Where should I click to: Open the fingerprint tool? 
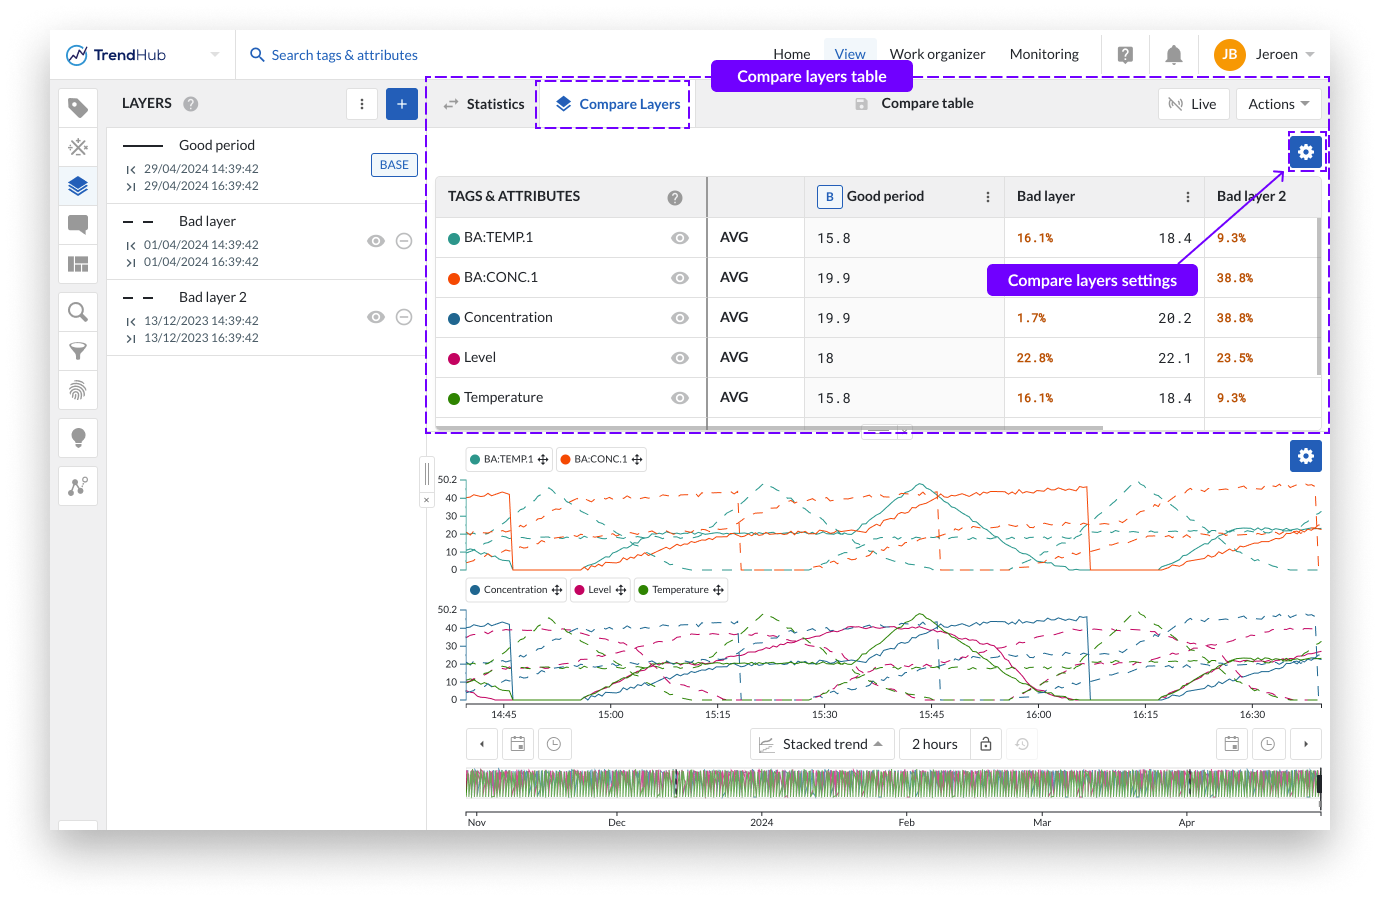pos(78,390)
